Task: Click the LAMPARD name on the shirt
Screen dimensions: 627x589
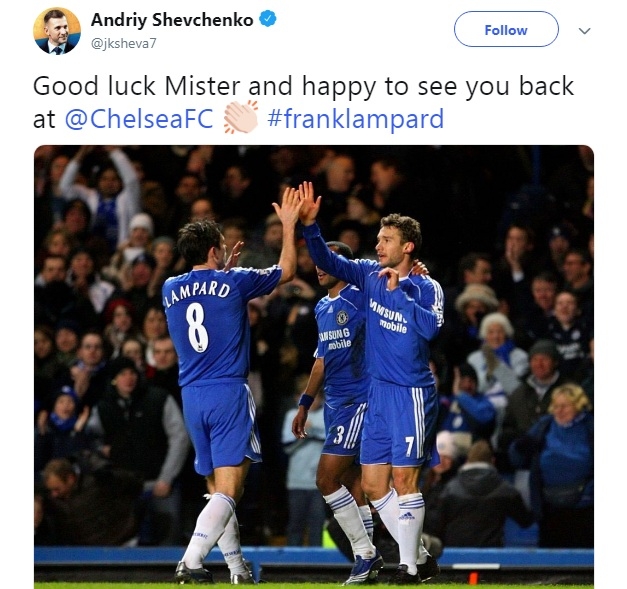Action: (198, 292)
